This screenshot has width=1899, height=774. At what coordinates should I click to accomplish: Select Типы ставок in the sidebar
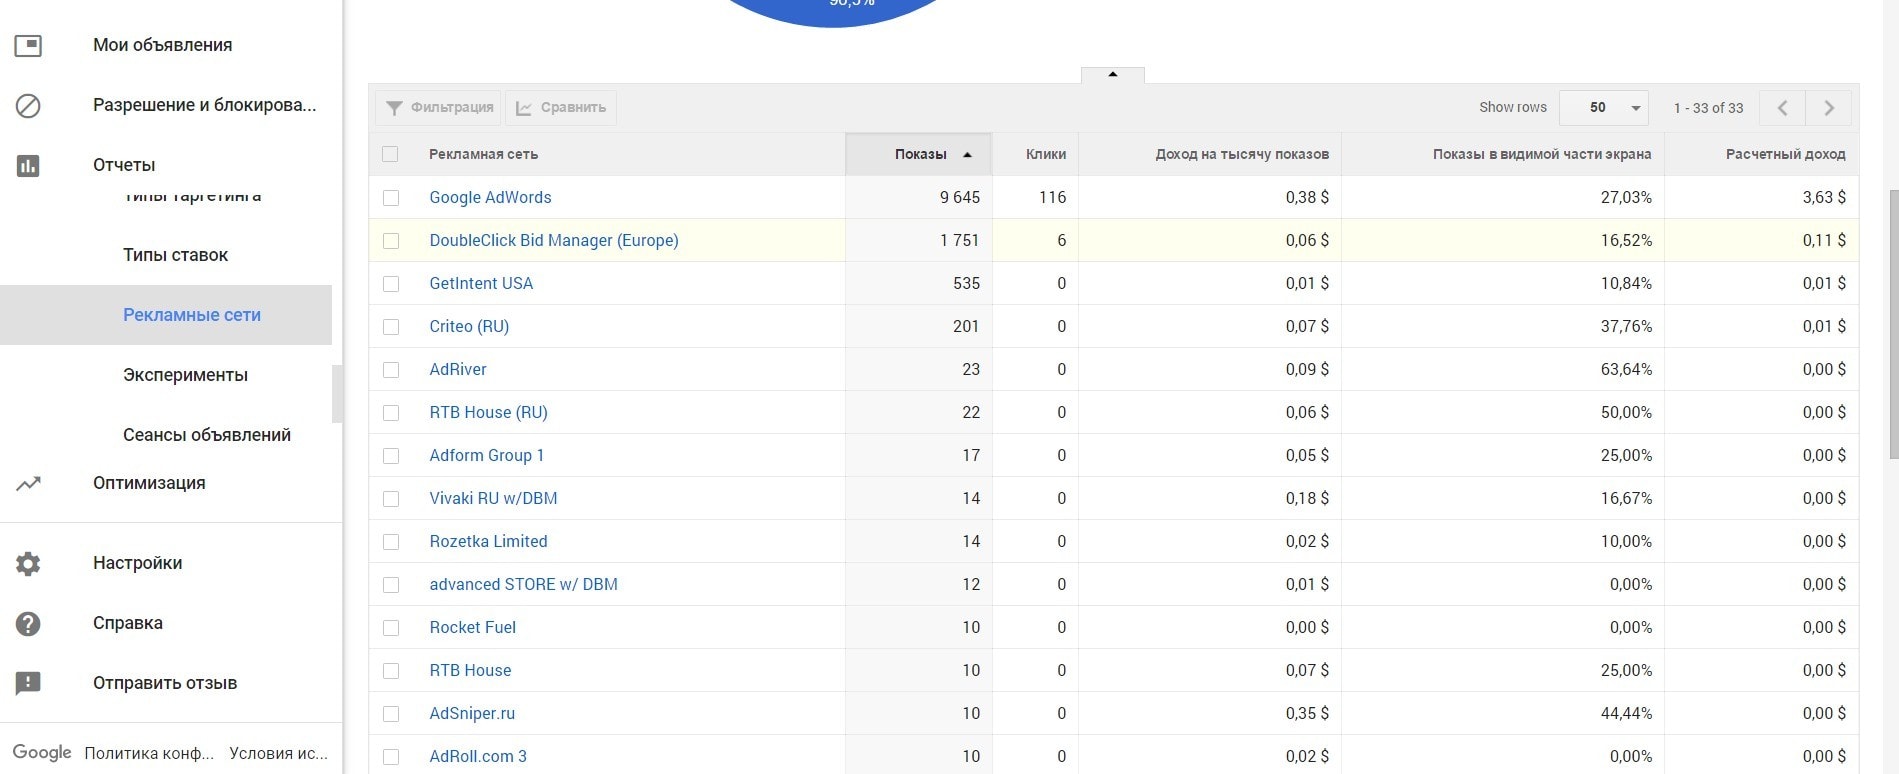(175, 255)
